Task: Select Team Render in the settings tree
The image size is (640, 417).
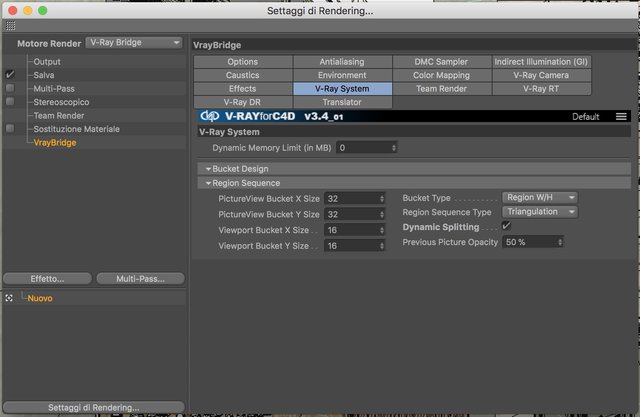Action: click(x=59, y=115)
